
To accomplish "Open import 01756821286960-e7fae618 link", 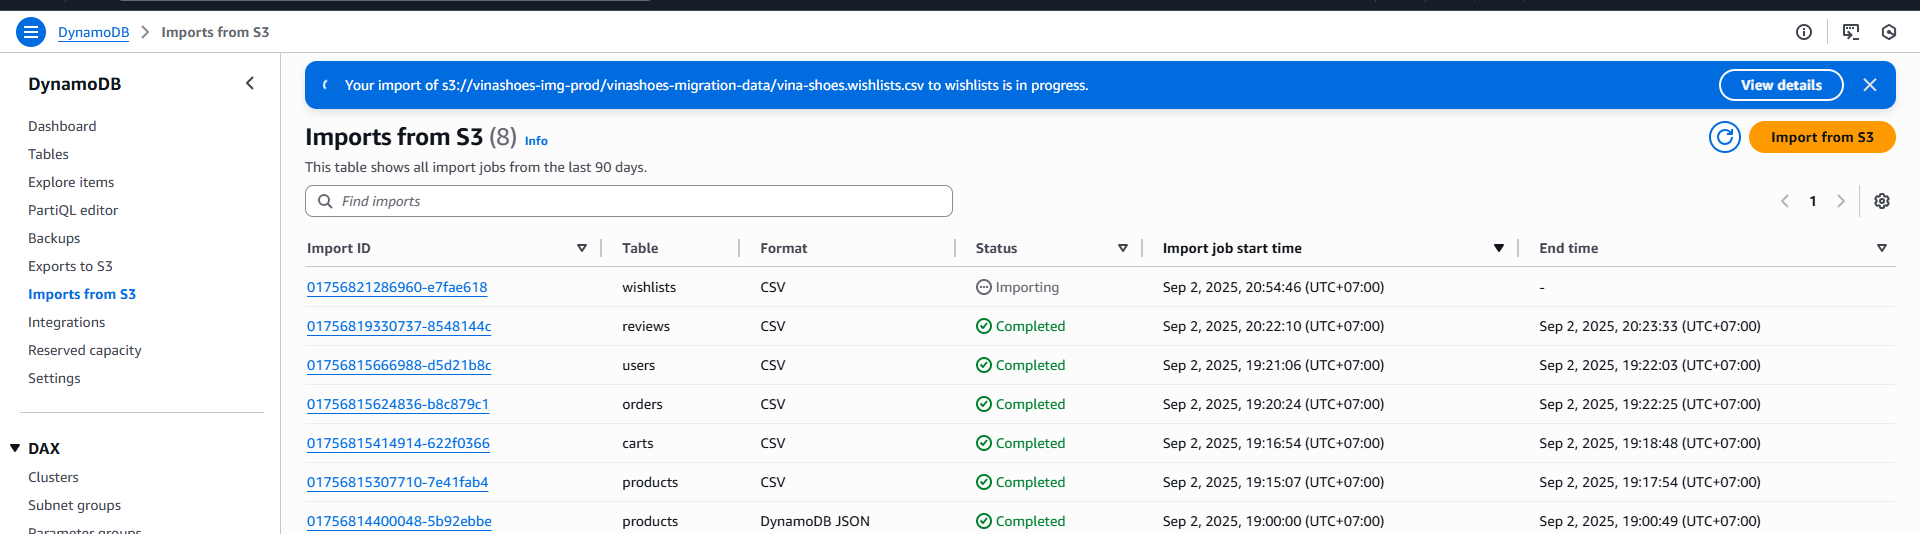I will coord(397,287).
